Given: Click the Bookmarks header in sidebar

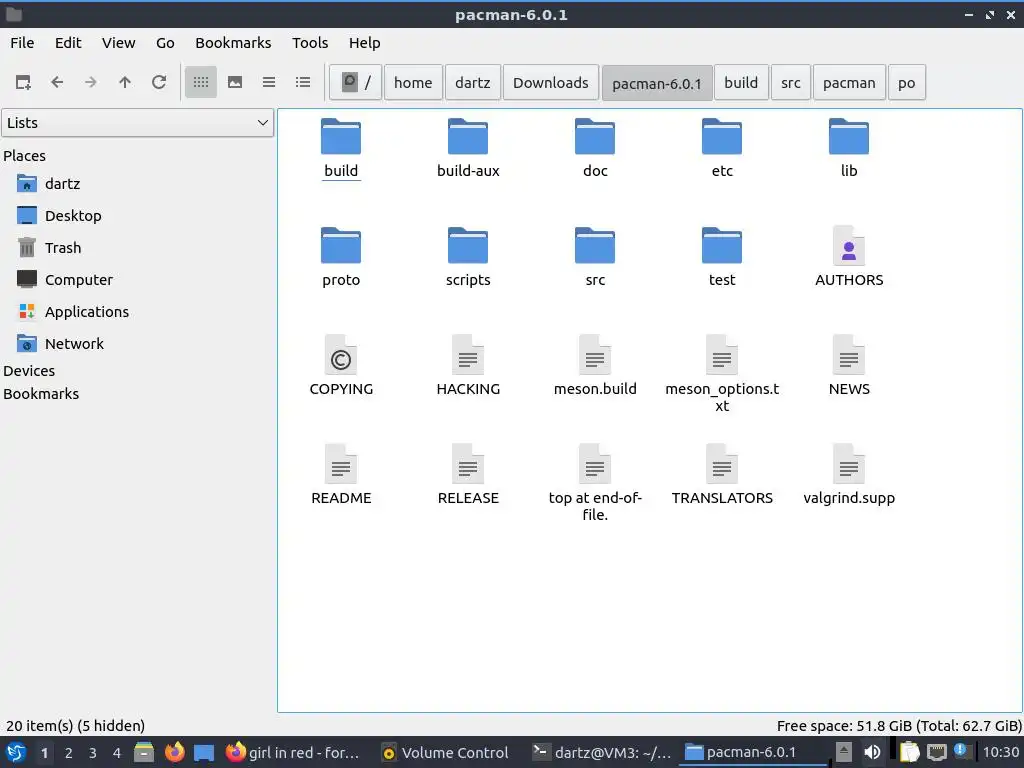Looking at the screenshot, I should (x=41, y=394).
